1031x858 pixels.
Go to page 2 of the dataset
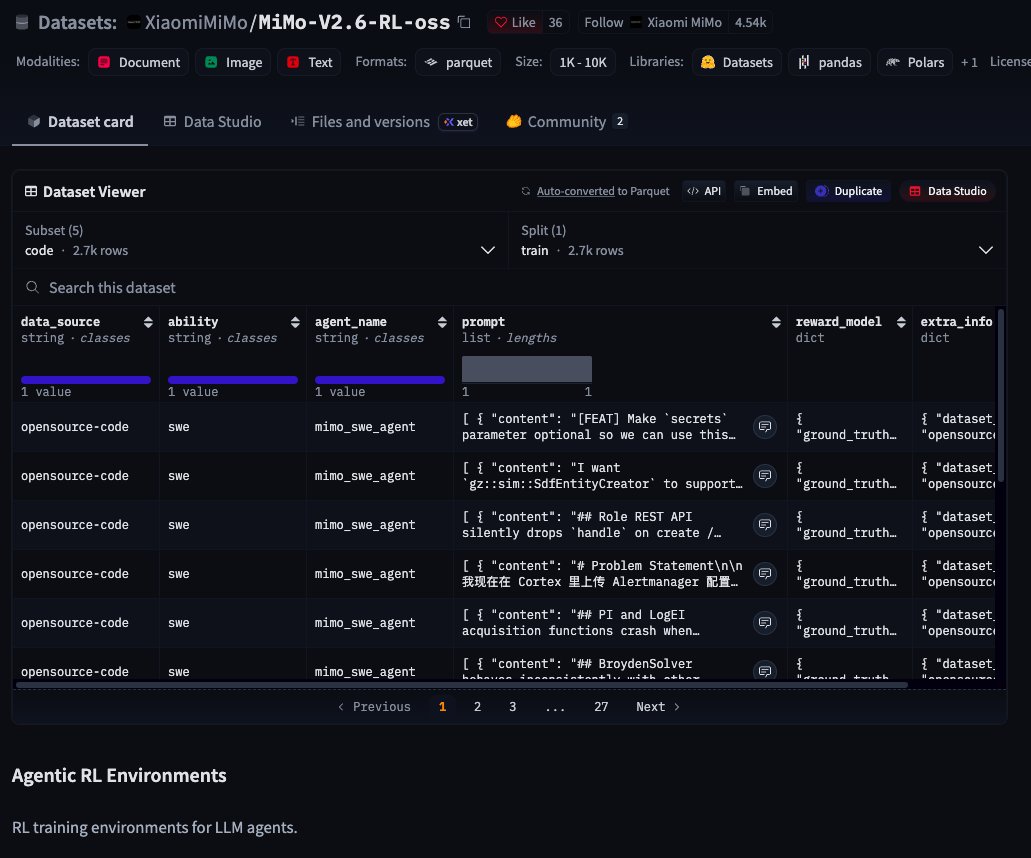(x=477, y=707)
